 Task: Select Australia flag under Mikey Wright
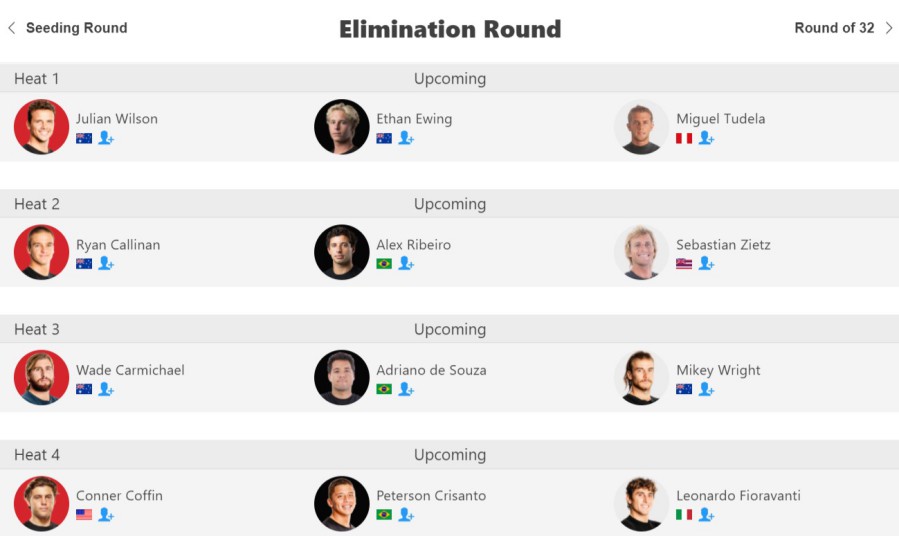coord(684,389)
